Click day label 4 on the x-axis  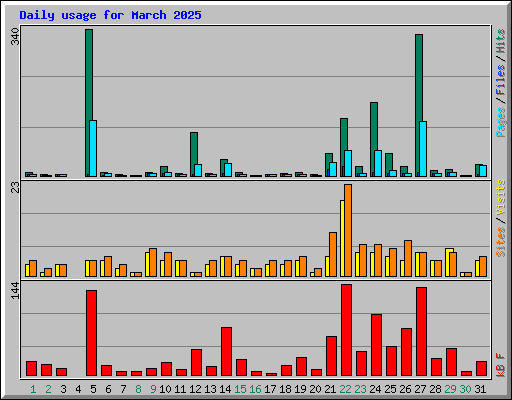pyautogui.click(x=78, y=389)
